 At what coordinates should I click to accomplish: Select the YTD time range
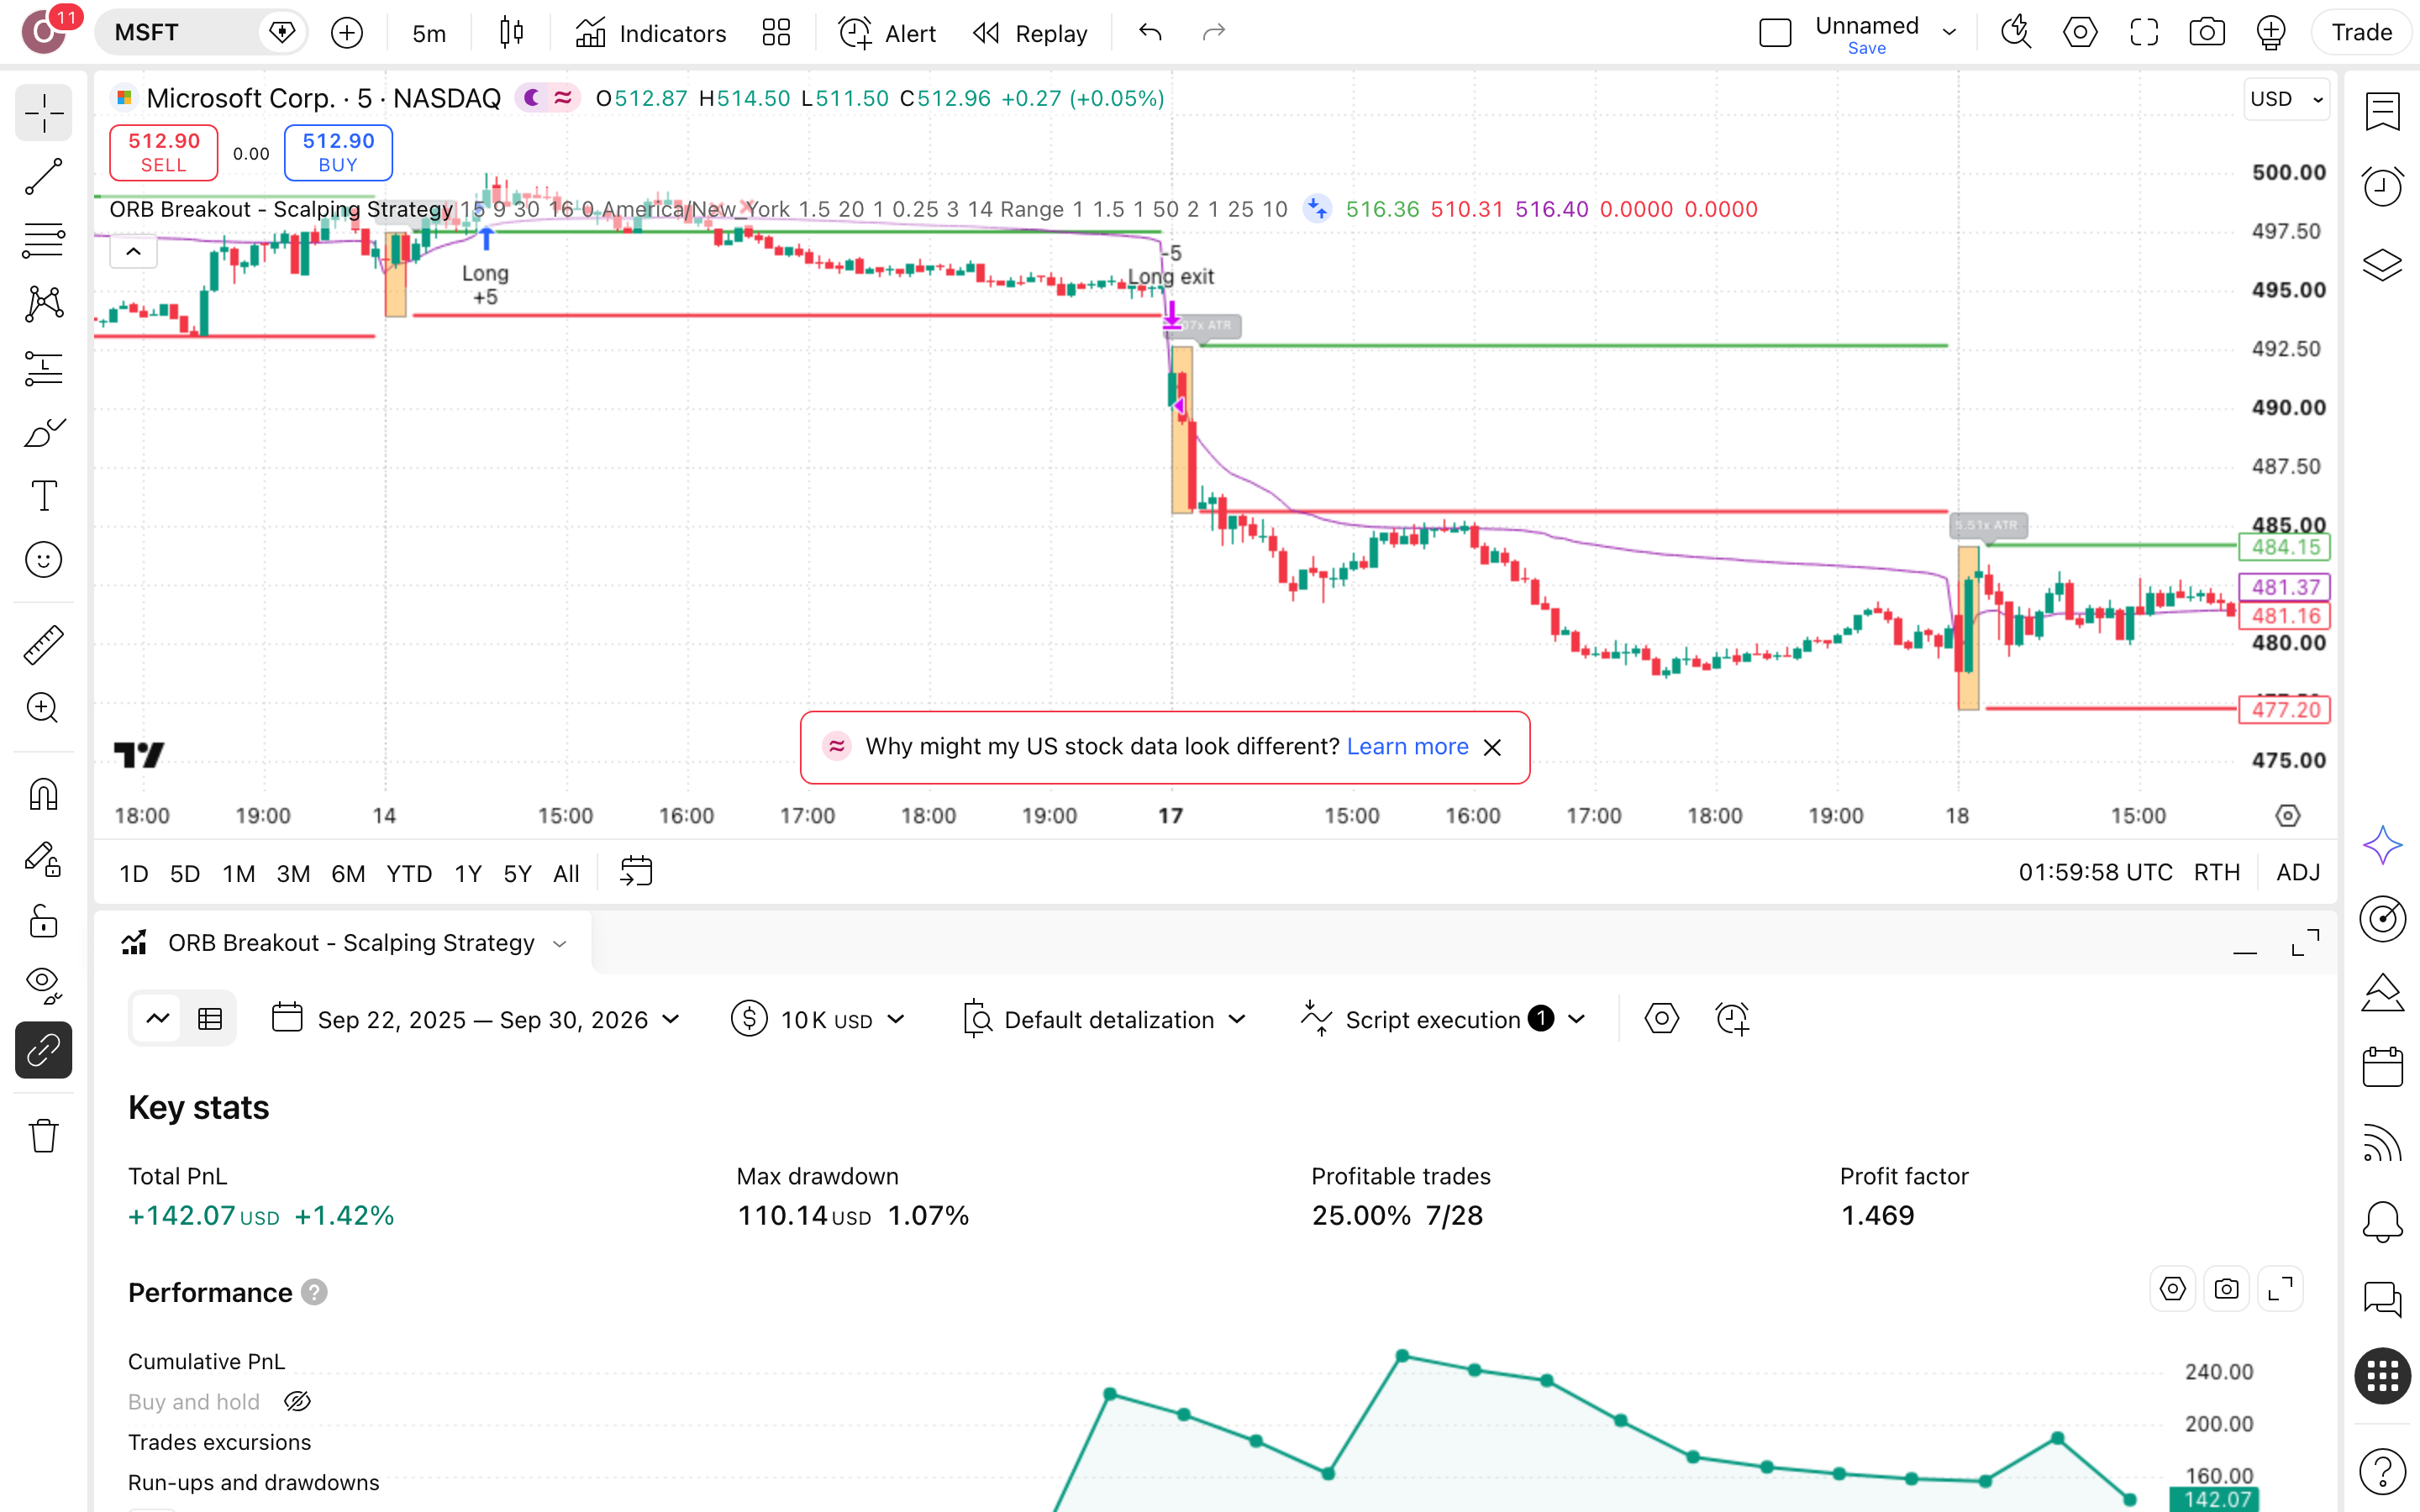409,873
